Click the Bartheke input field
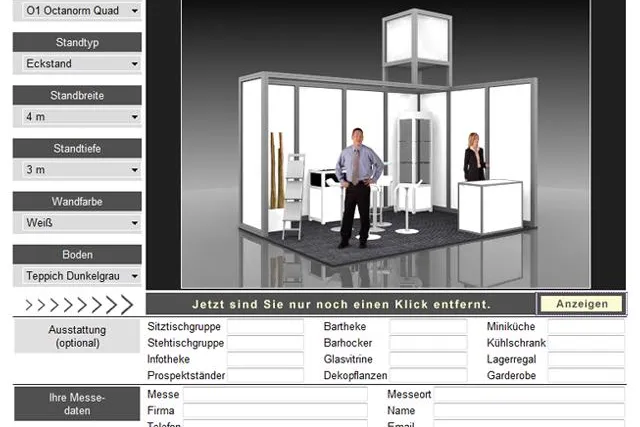 click(x=428, y=327)
